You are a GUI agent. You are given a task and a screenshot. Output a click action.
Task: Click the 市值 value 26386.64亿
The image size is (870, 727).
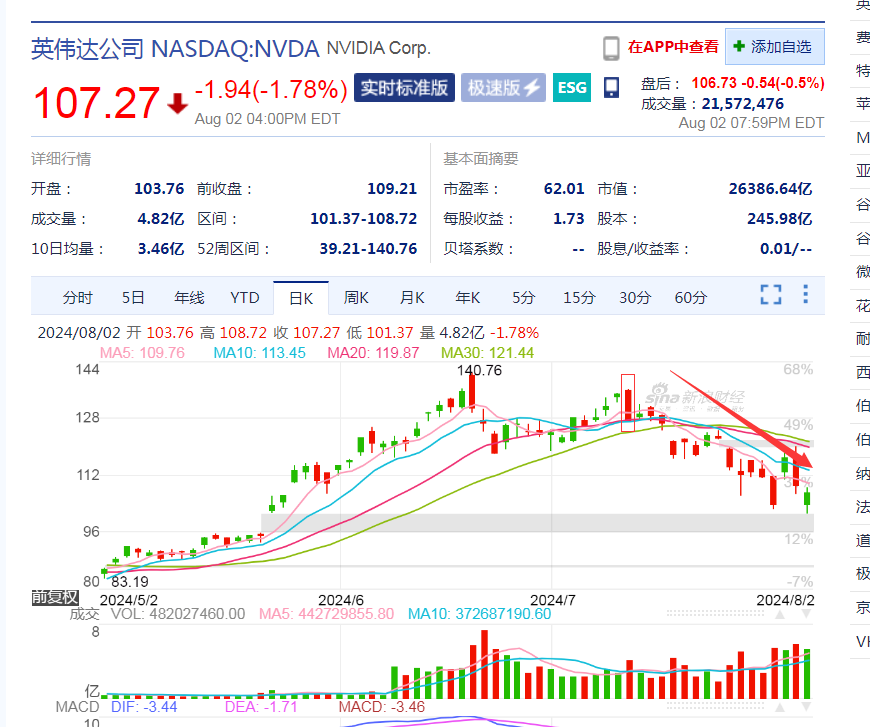pos(770,189)
